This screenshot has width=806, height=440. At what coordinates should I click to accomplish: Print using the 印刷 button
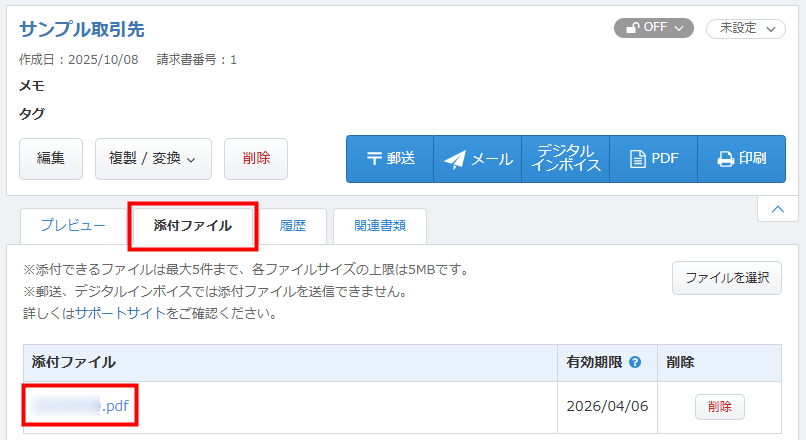(741, 159)
